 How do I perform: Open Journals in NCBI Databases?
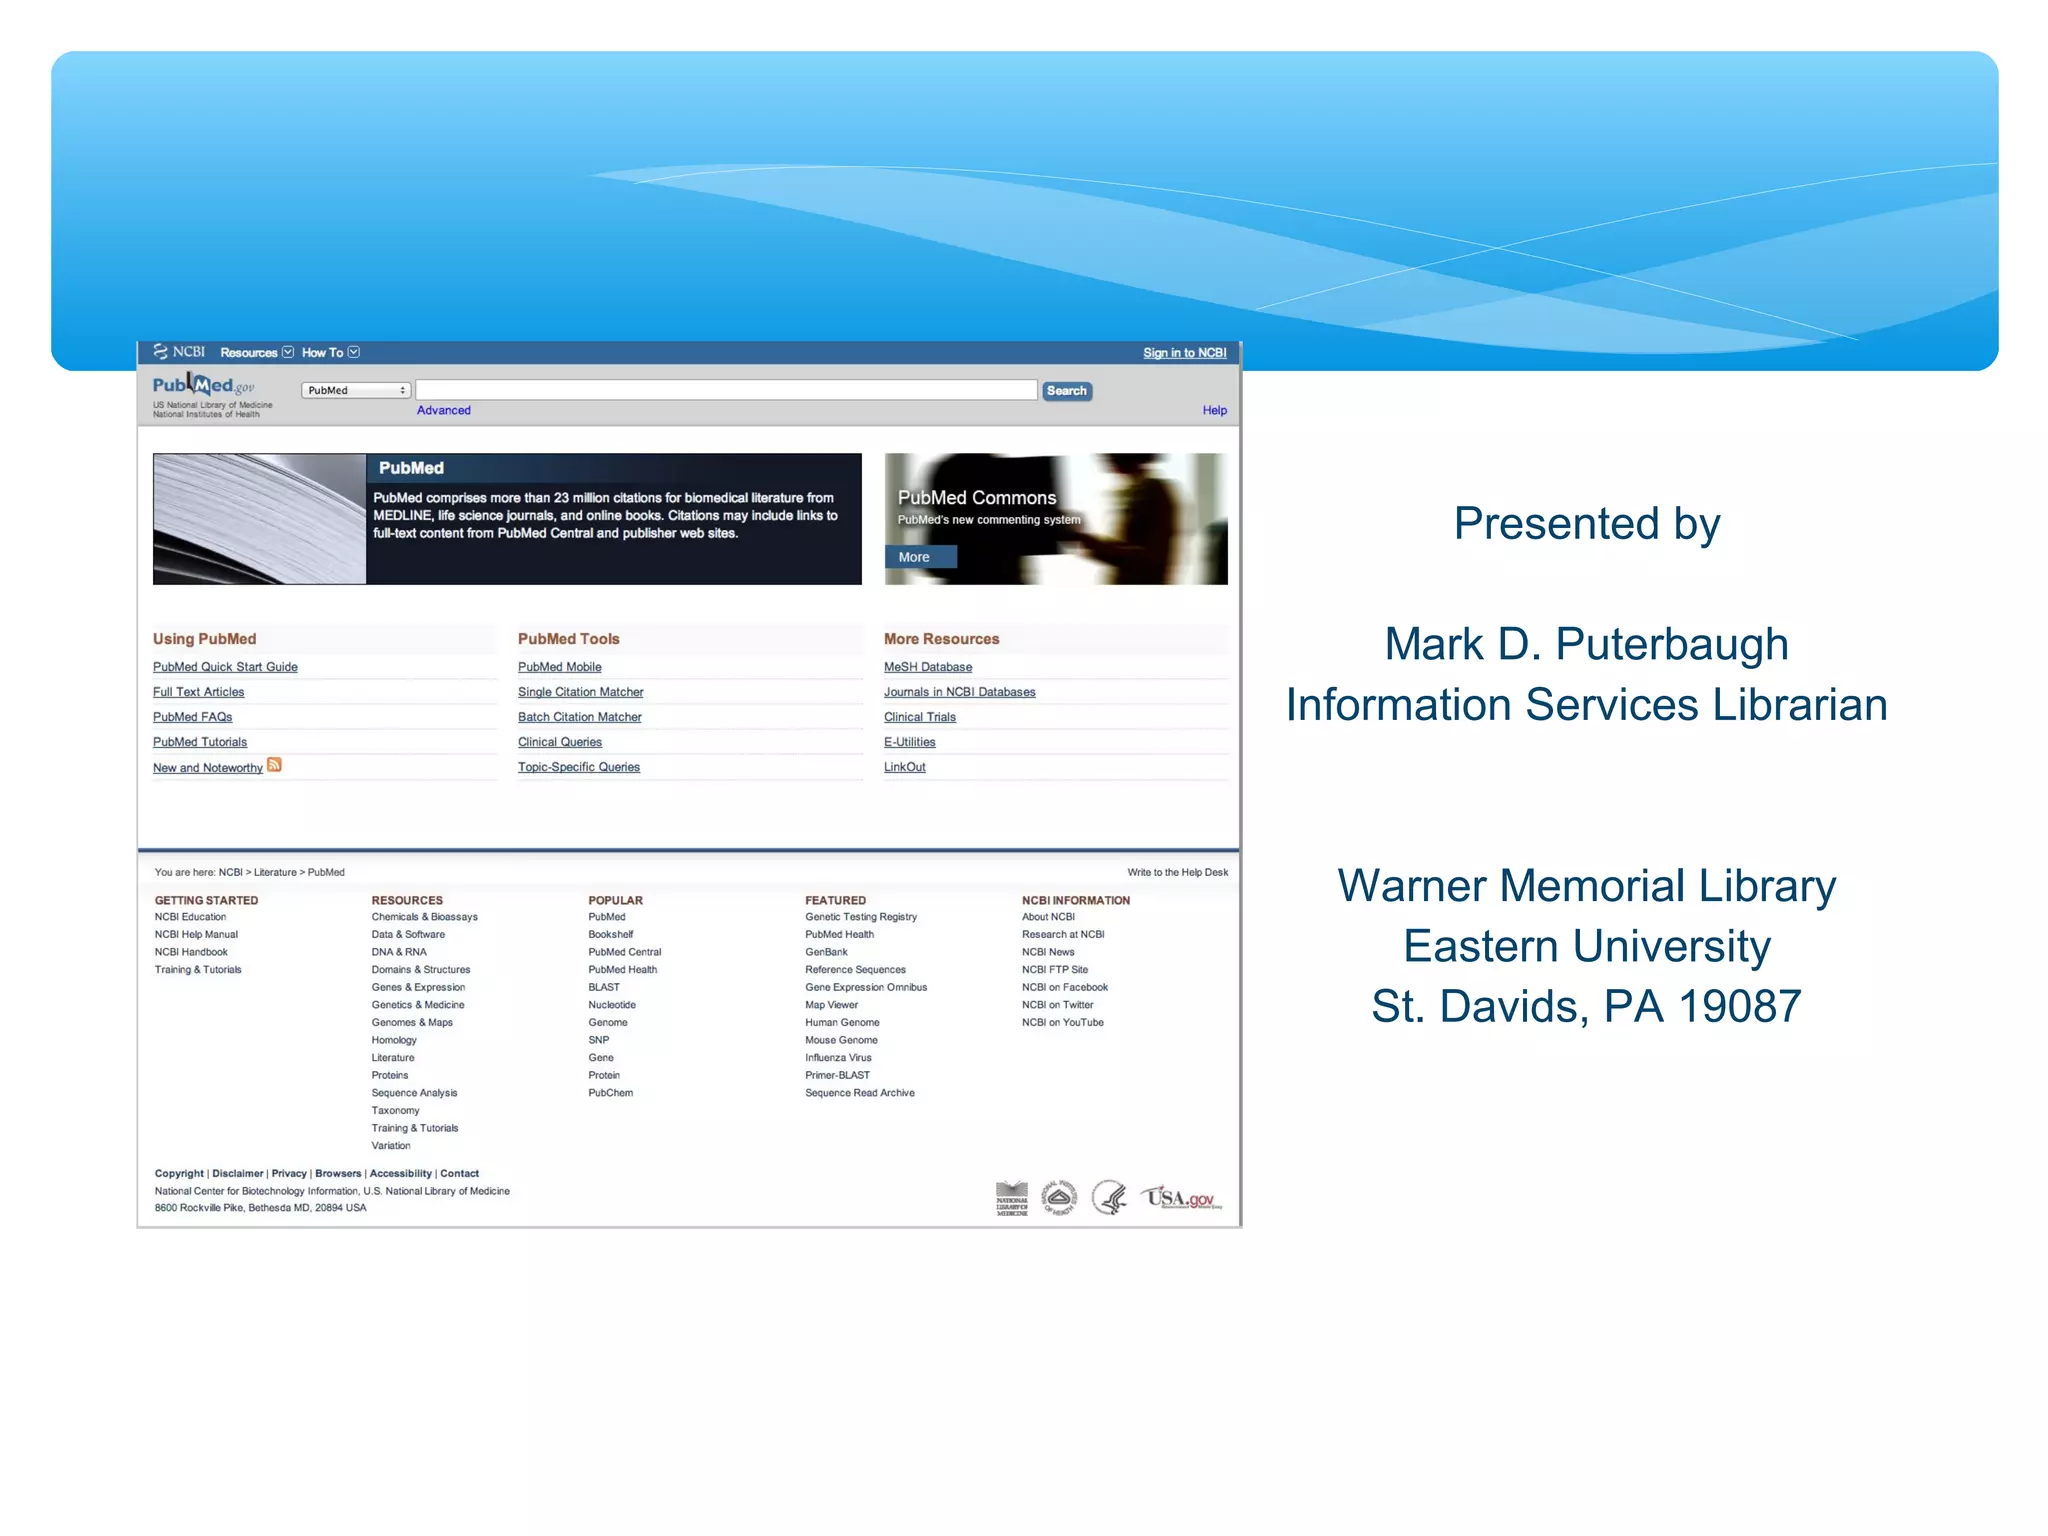pyautogui.click(x=960, y=692)
